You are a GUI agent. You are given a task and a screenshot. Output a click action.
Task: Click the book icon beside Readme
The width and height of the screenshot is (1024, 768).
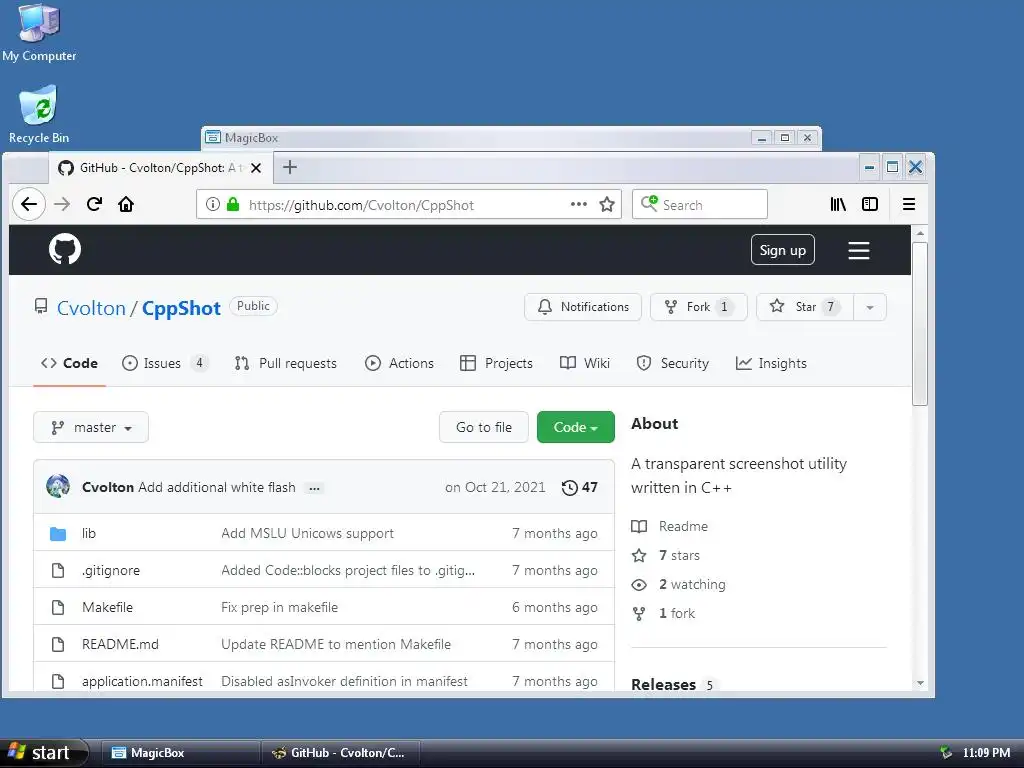click(639, 526)
